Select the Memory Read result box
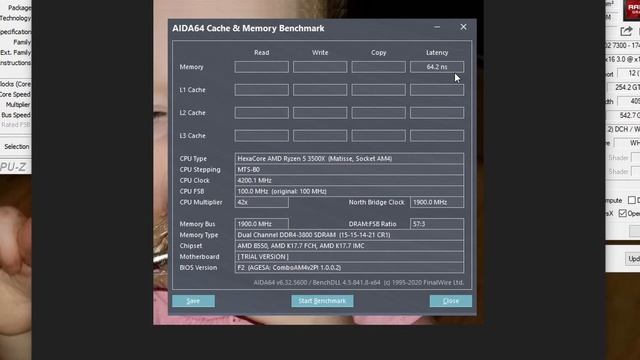 pos(262,67)
